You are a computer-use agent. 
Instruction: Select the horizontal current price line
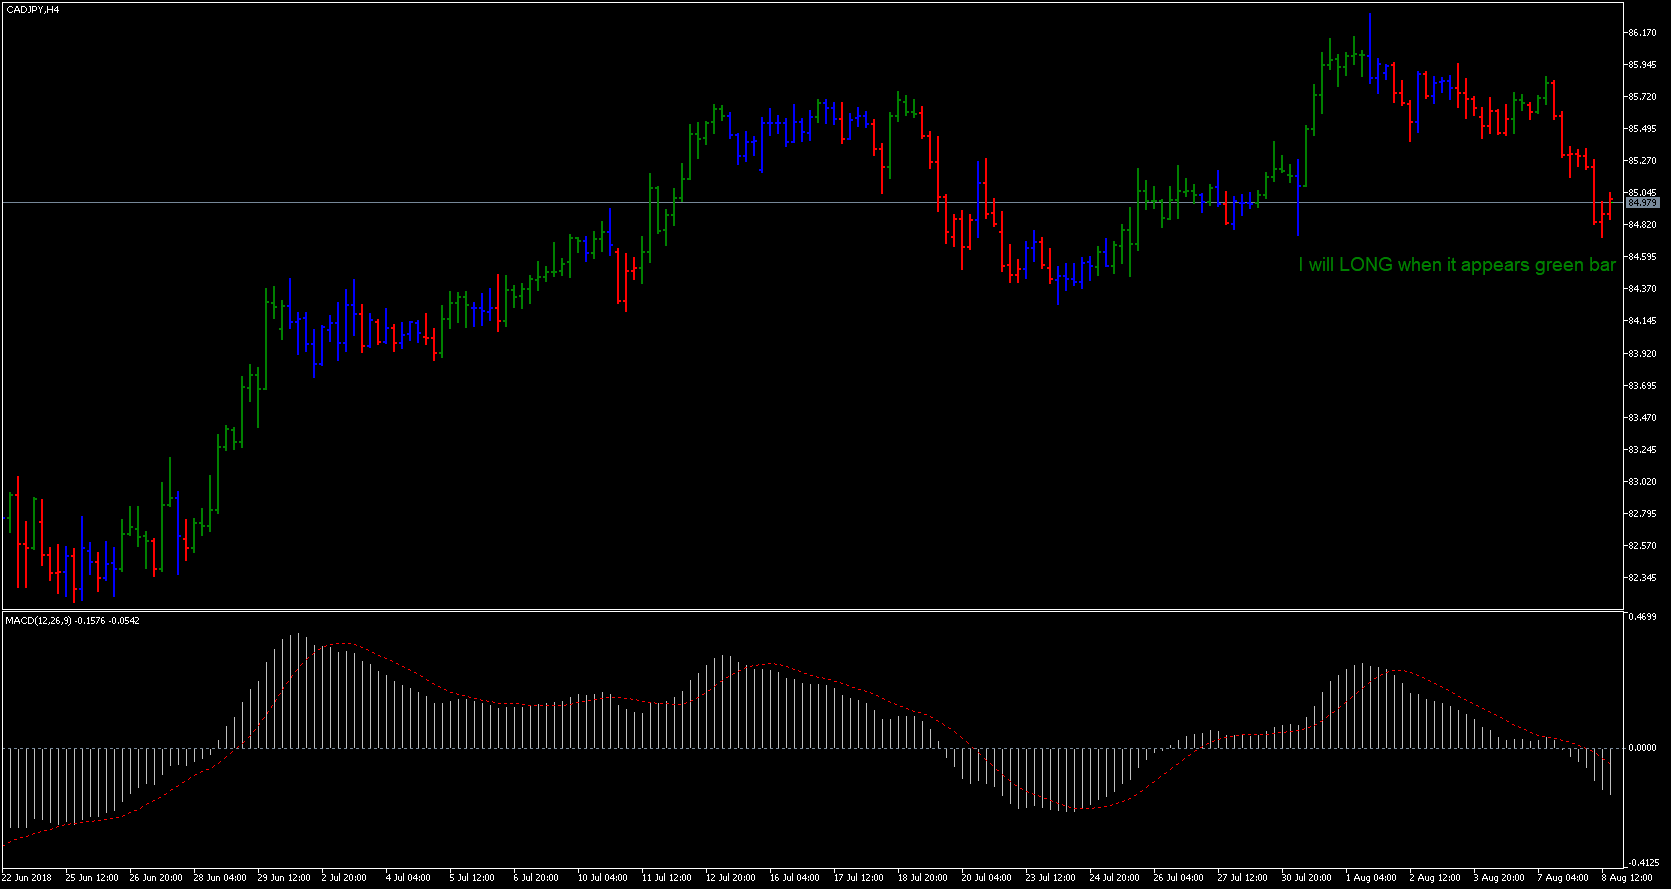[800, 203]
